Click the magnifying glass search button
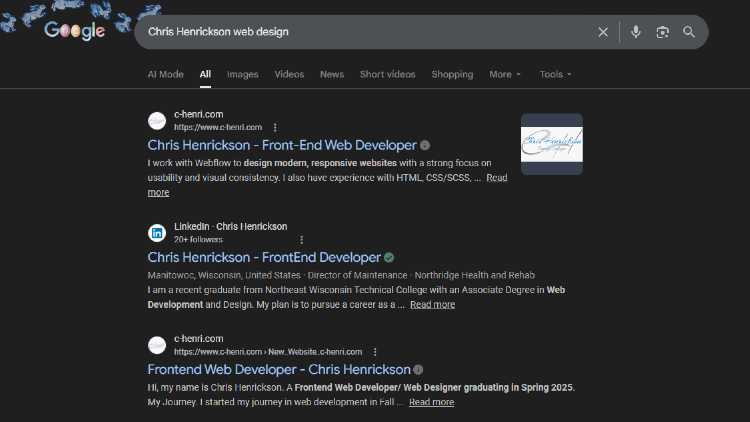This screenshot has height=422, width=750. 689,32
